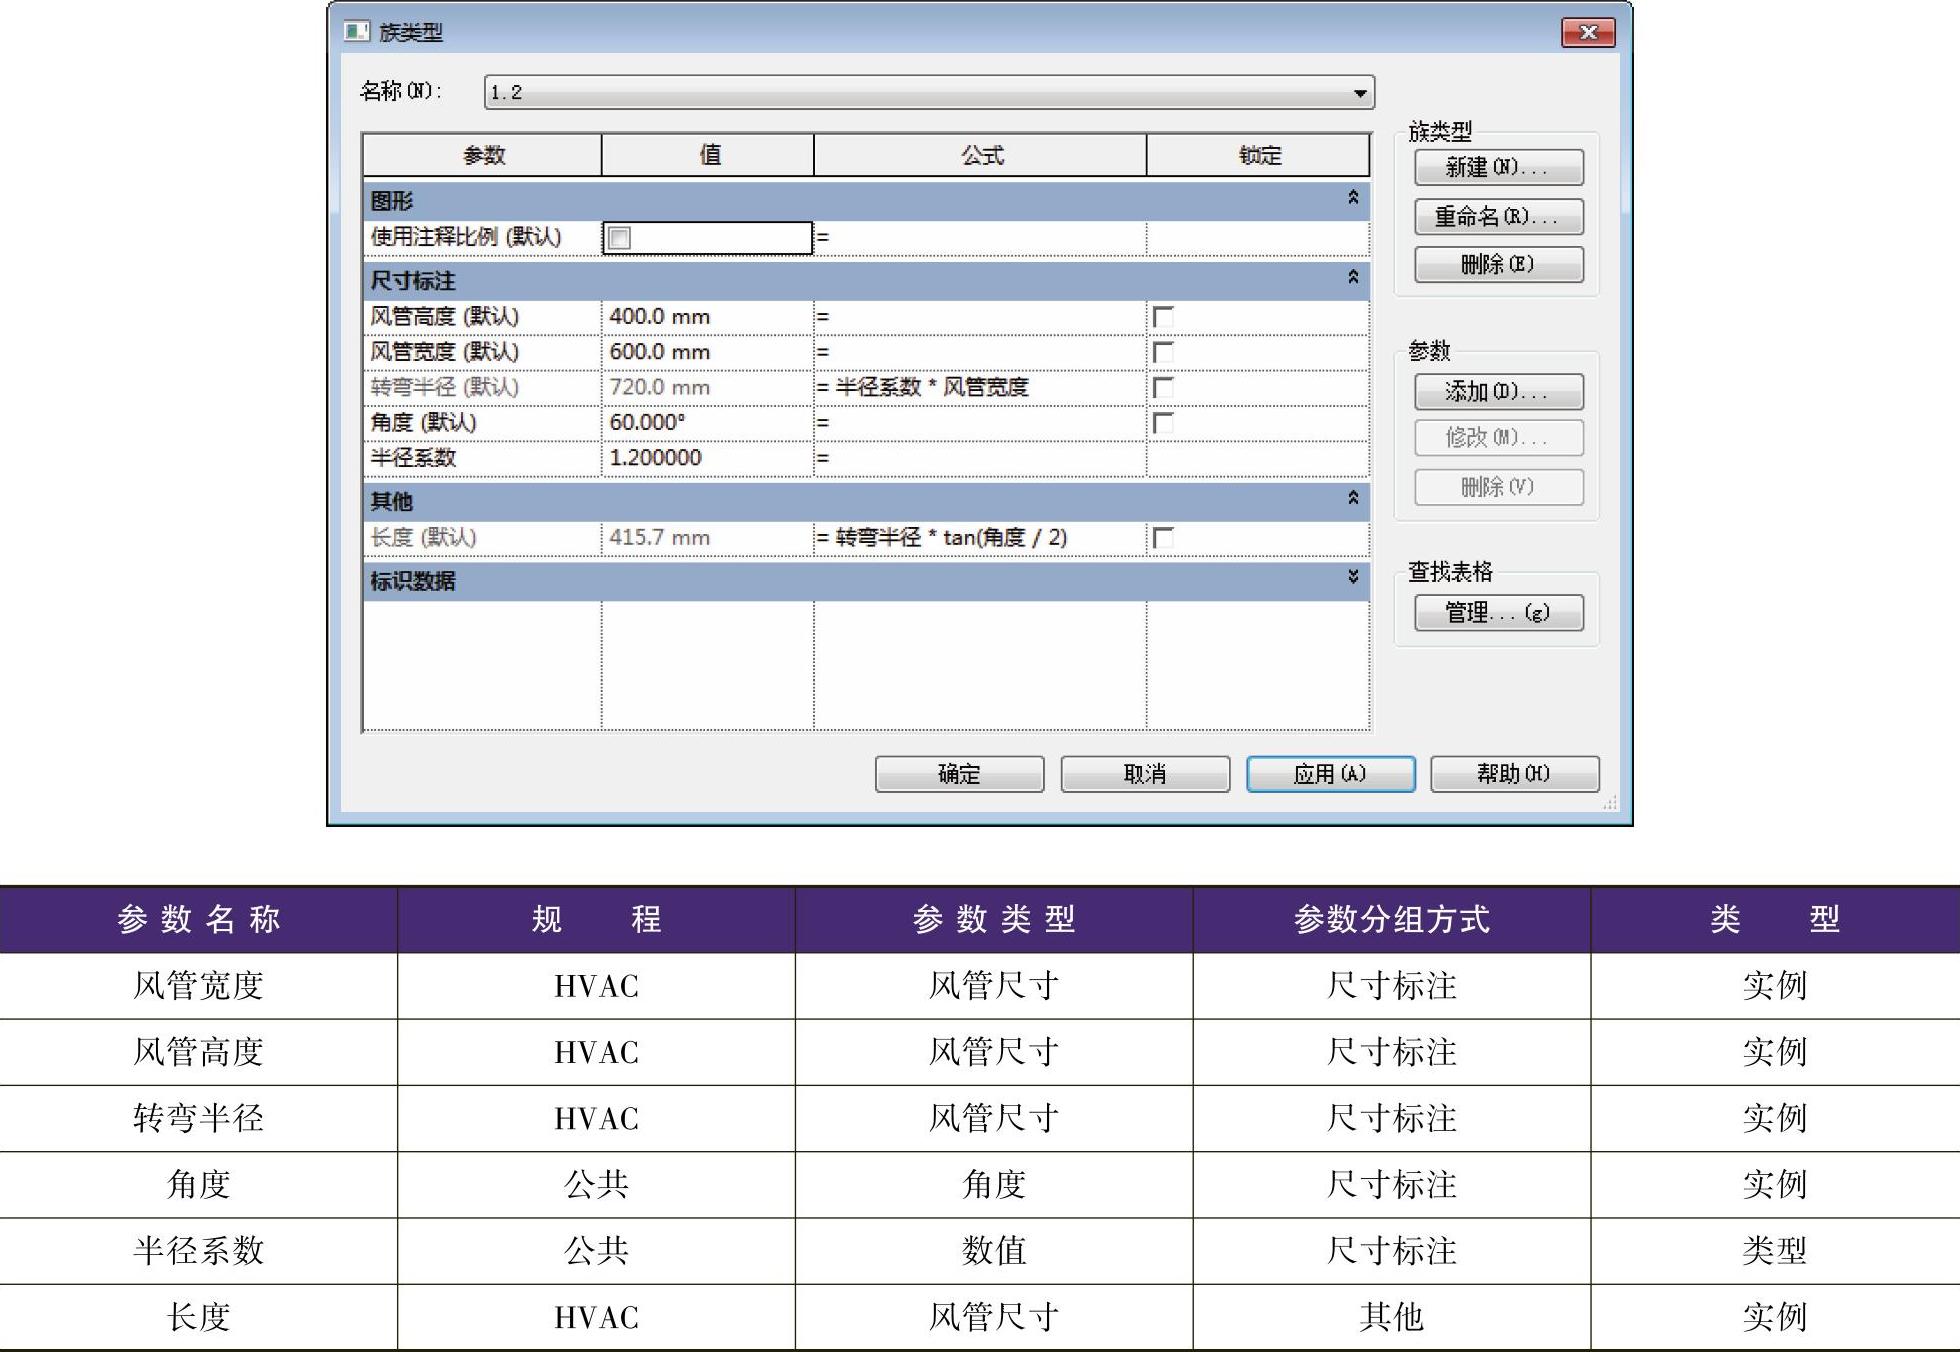Click the family types dialog title icon
Viewport: 1960px width, 1352px height.
(356, 31)
